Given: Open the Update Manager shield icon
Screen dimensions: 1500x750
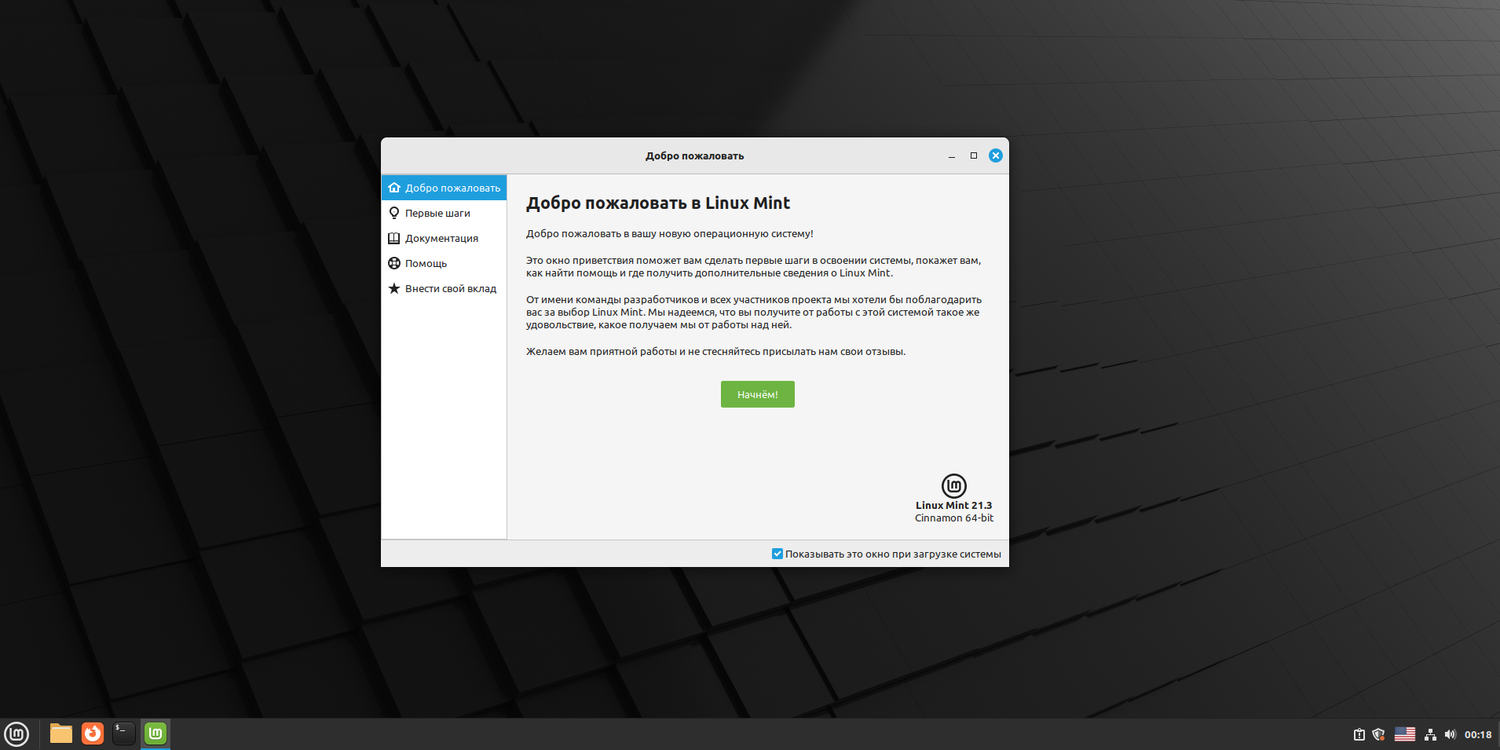Looking at the screenshot, I should coord(1379,734).
